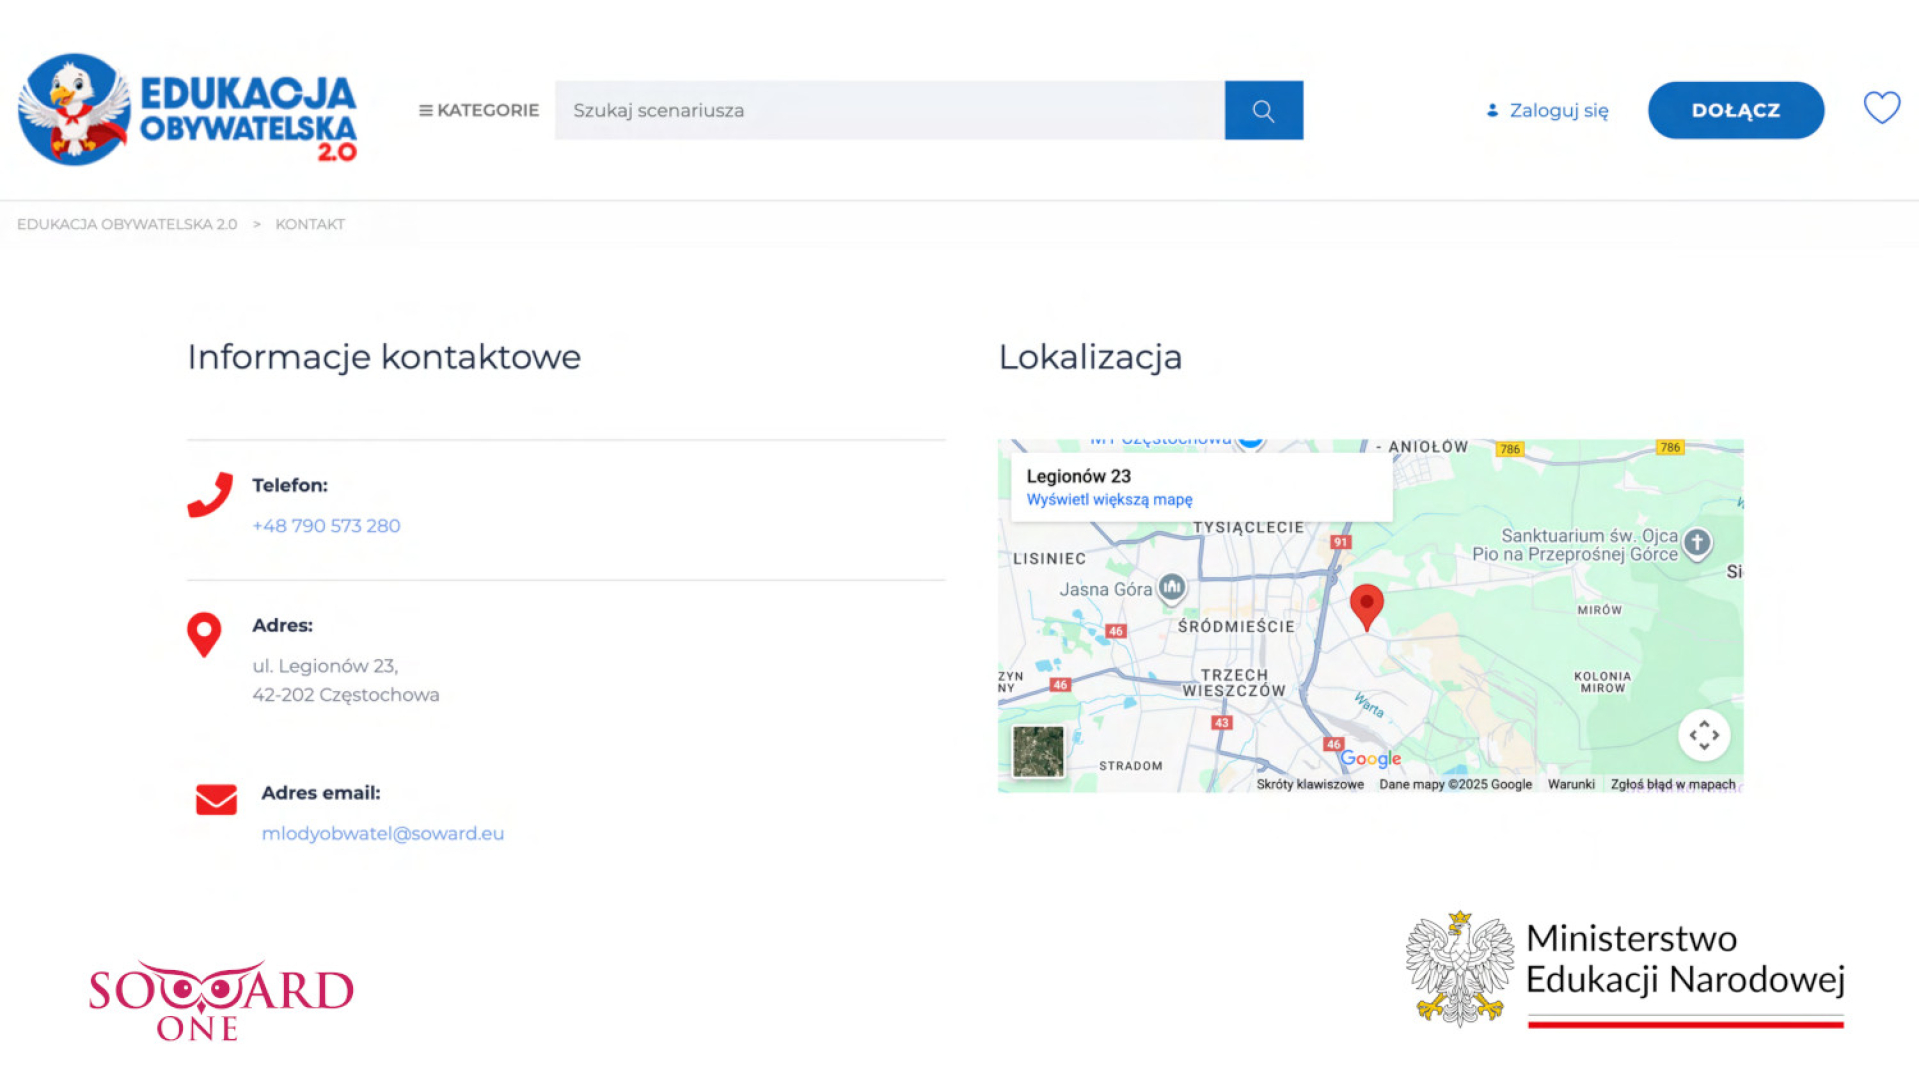Open the Kategorie menu
Viewport: 1919px width, 1080px height.
click(478, 110)
